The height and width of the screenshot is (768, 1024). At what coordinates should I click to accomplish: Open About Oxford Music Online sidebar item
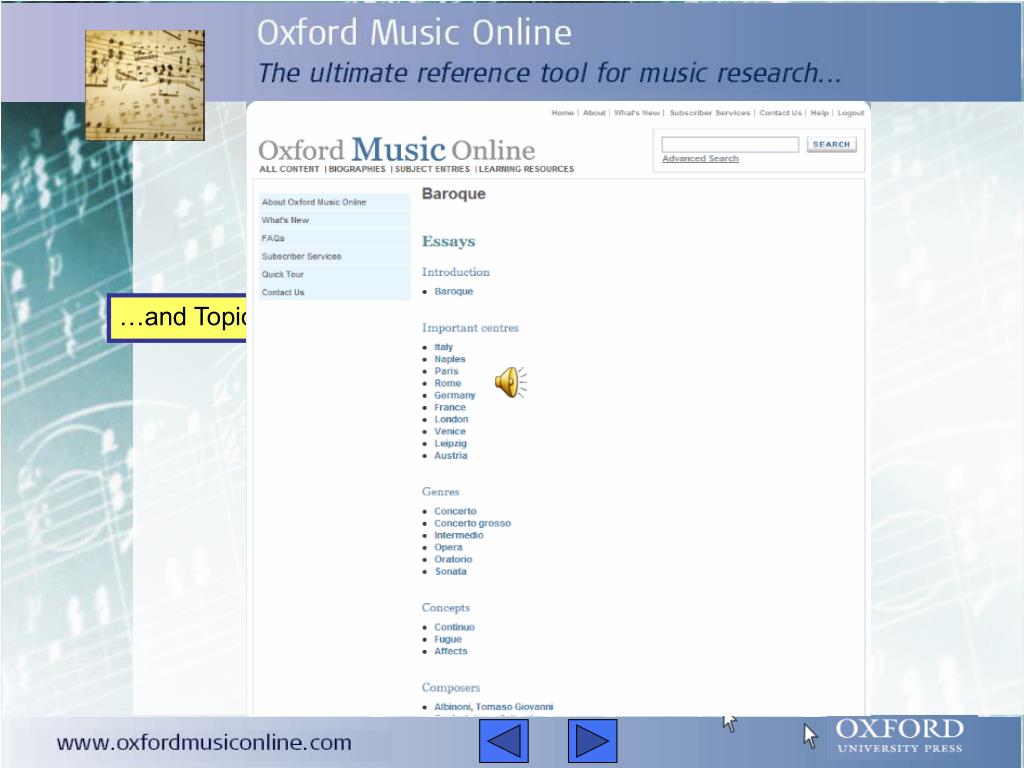click(314, 202)
